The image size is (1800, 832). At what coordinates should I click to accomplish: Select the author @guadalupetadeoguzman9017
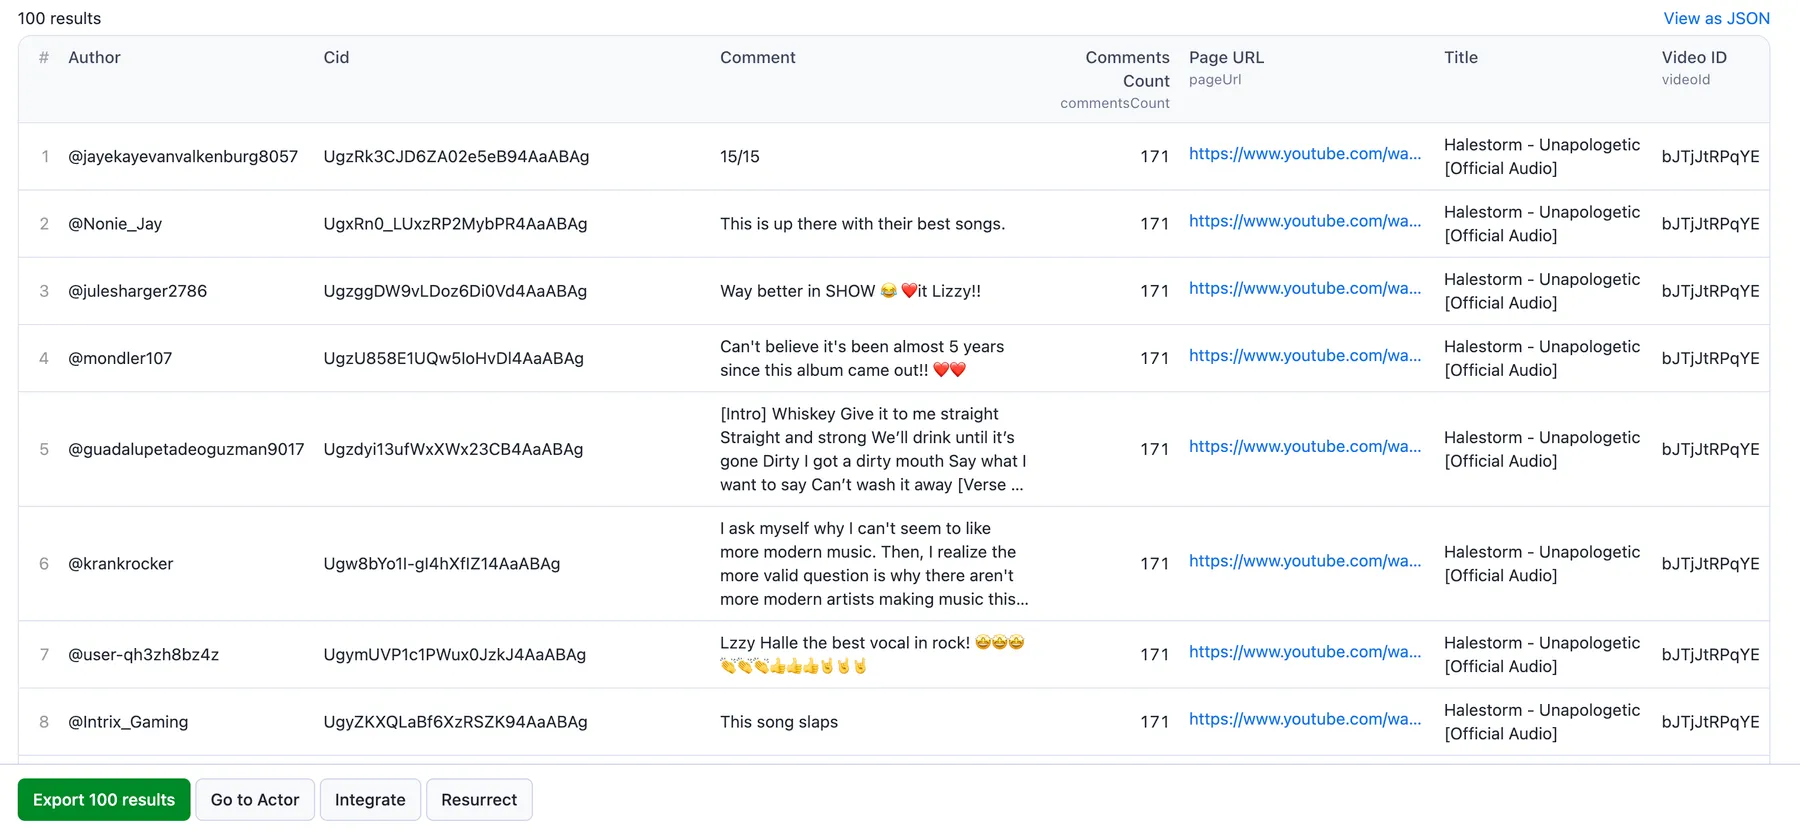(186, 449)
